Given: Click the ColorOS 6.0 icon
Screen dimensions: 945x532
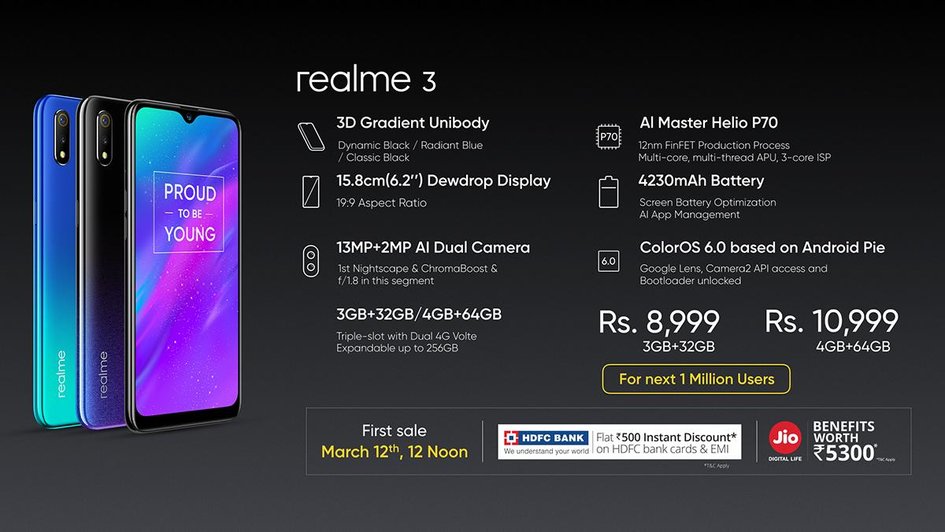Looking at the screenshot, I should (x=608, y=261).
